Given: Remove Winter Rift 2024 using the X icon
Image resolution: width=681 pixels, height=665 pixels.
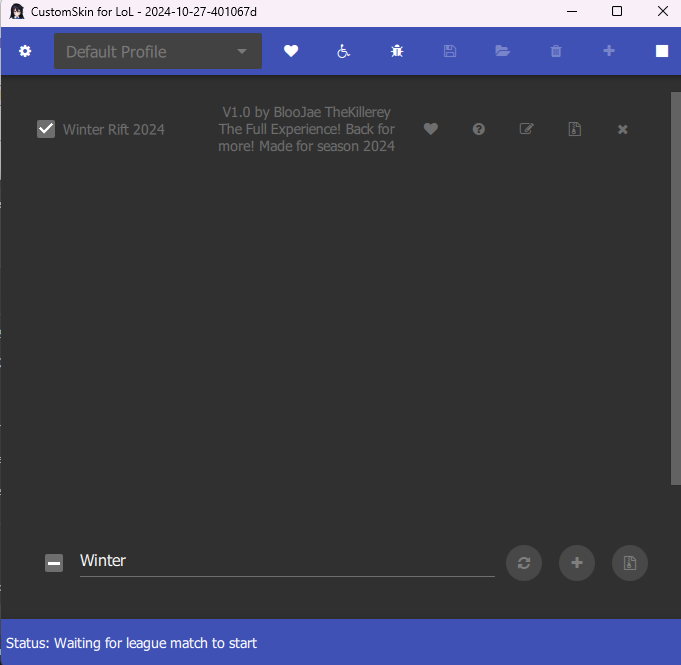Looking at the screenshot, I should [x=623, y=129].
